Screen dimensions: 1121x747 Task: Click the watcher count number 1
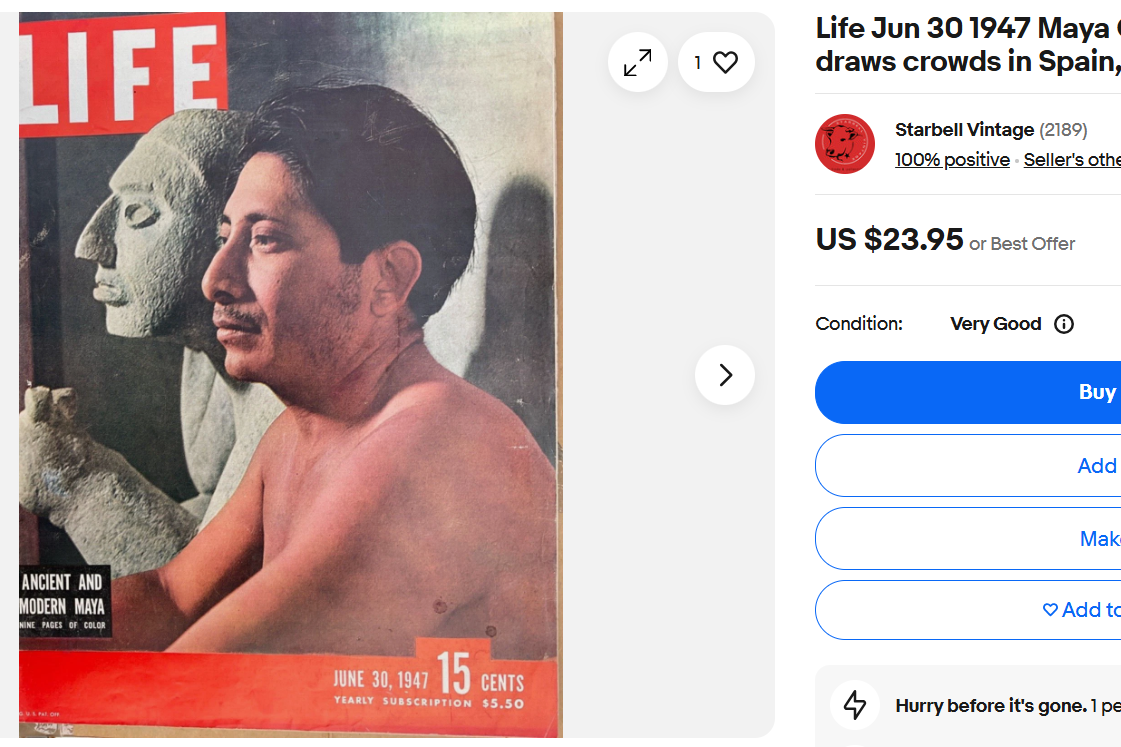tap(698, 63)
